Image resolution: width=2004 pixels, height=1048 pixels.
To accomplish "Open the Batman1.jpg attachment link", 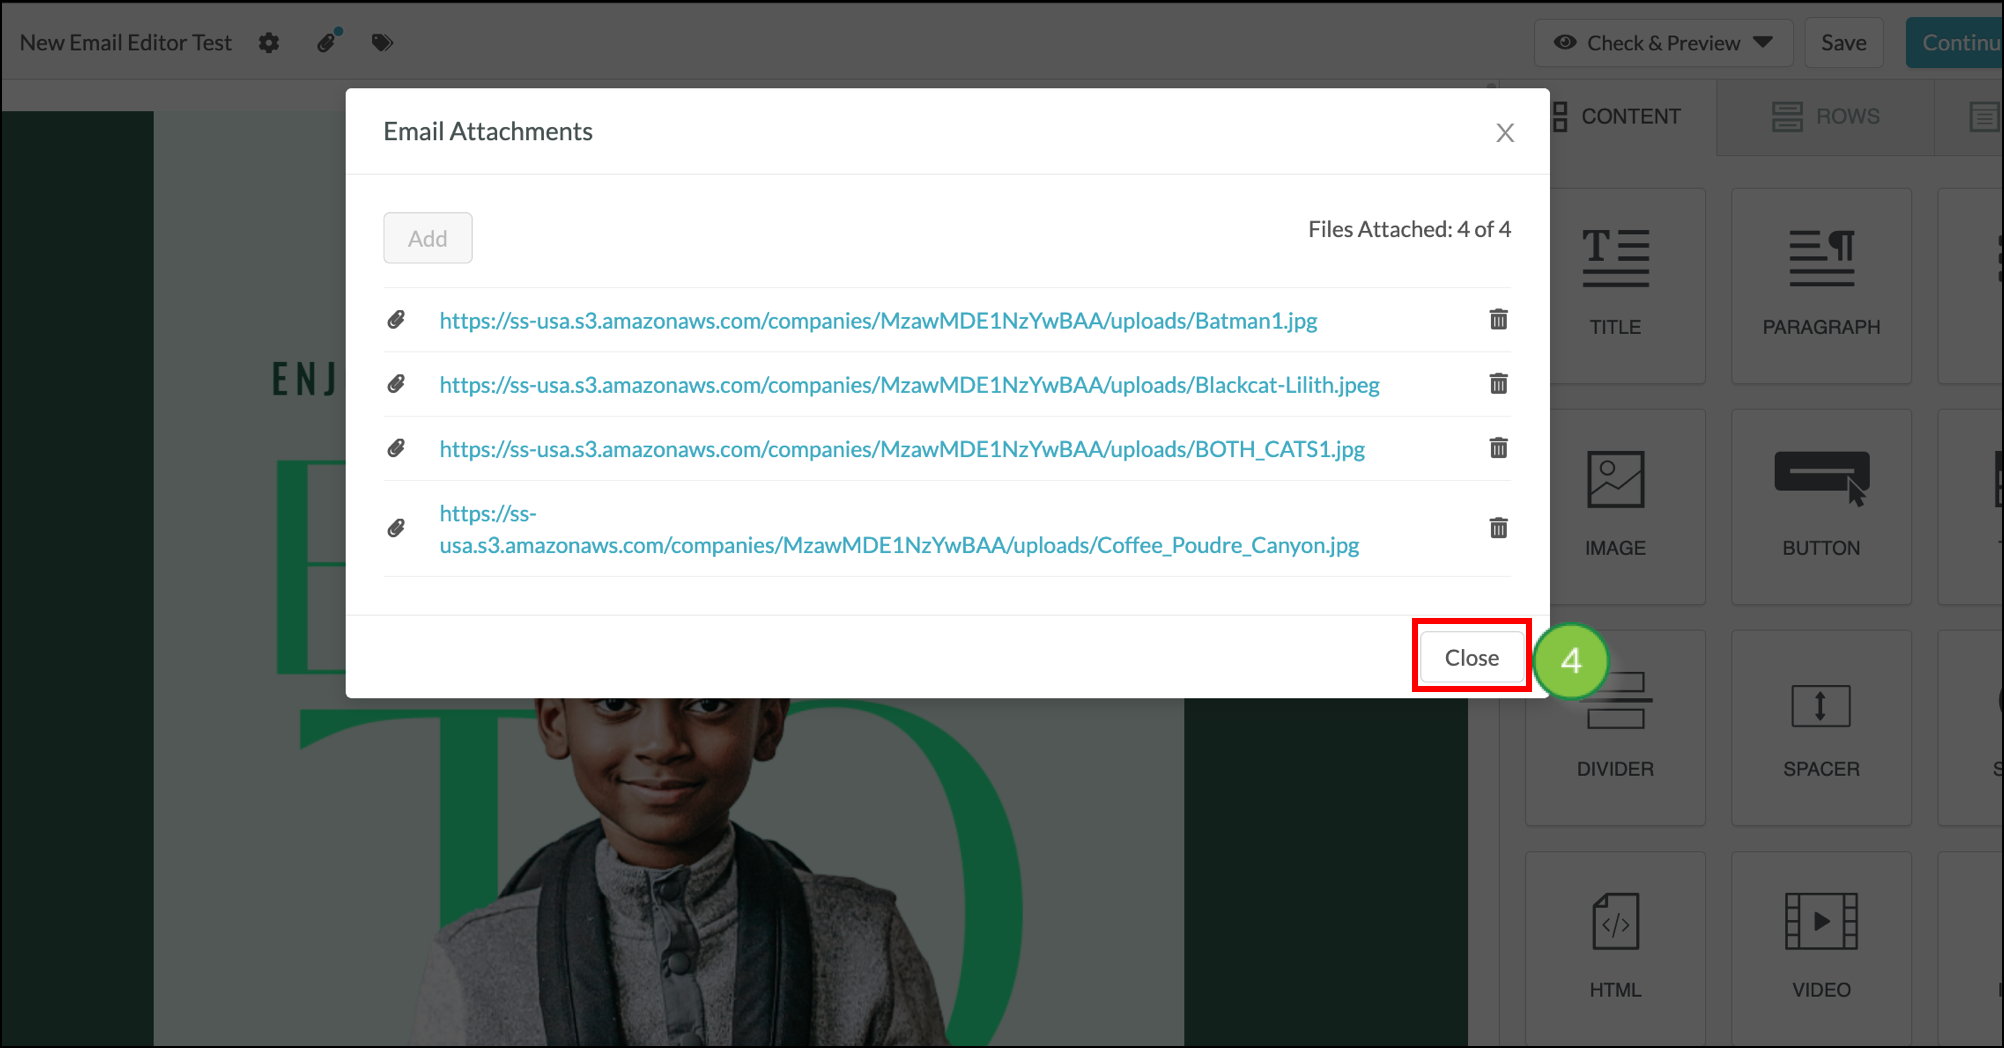I will 878,321.
